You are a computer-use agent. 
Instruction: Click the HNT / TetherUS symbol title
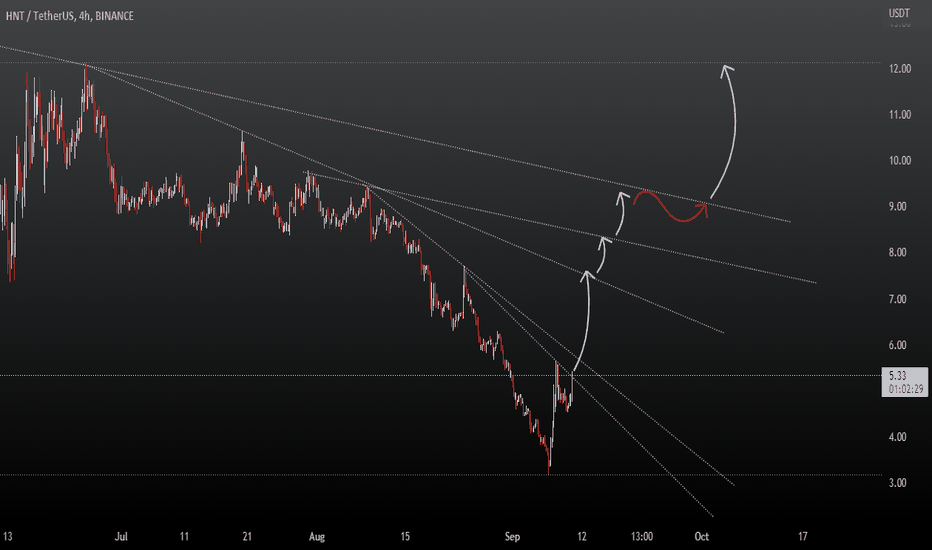tap(70, 16)
